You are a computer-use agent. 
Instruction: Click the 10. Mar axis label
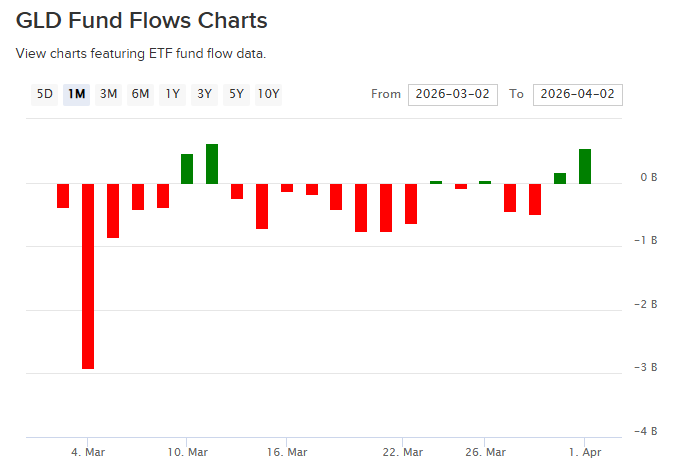point(187,451)
